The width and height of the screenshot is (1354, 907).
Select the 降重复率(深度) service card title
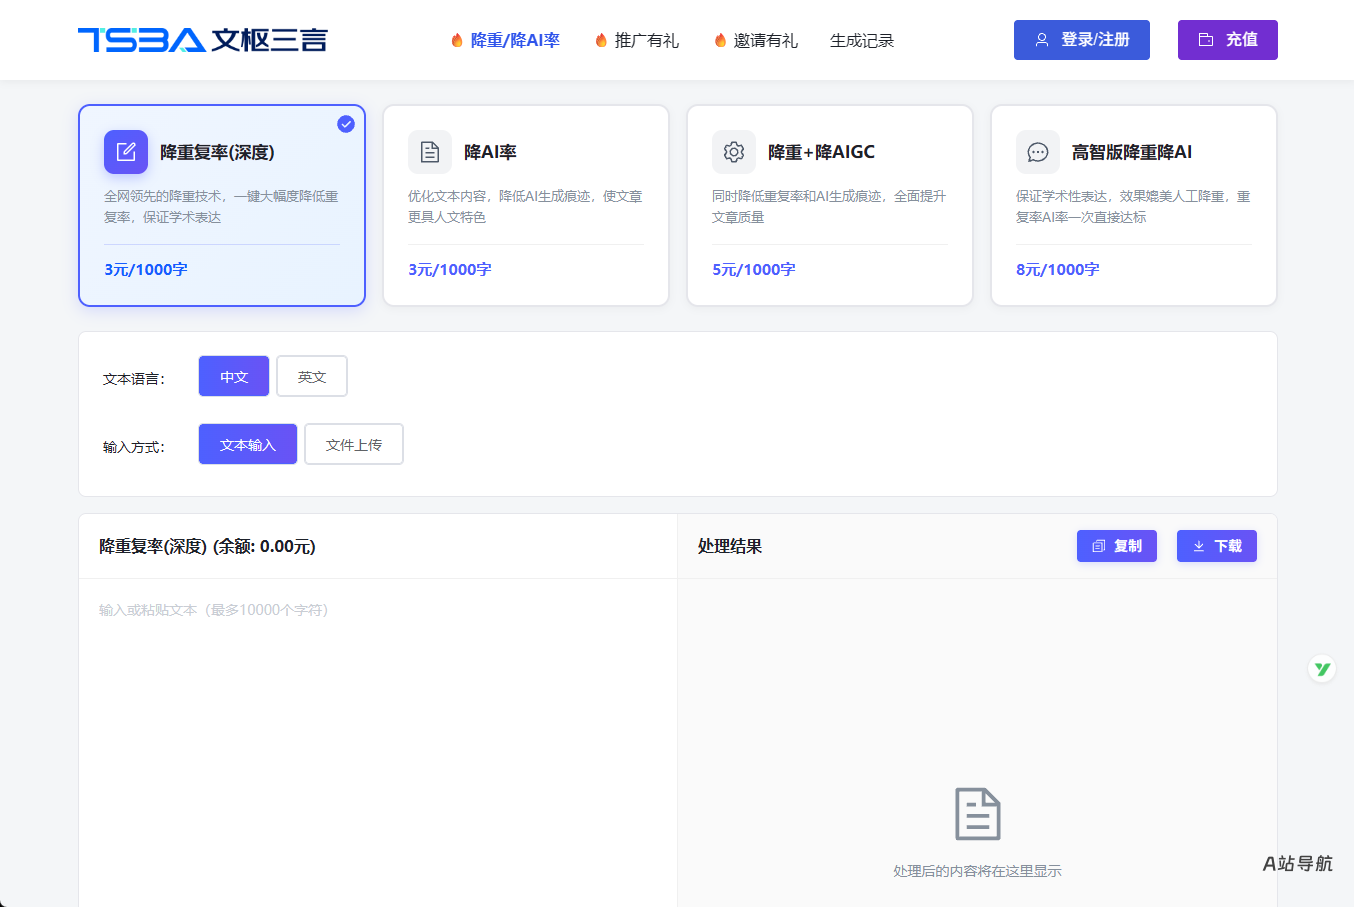click(217, 152)
